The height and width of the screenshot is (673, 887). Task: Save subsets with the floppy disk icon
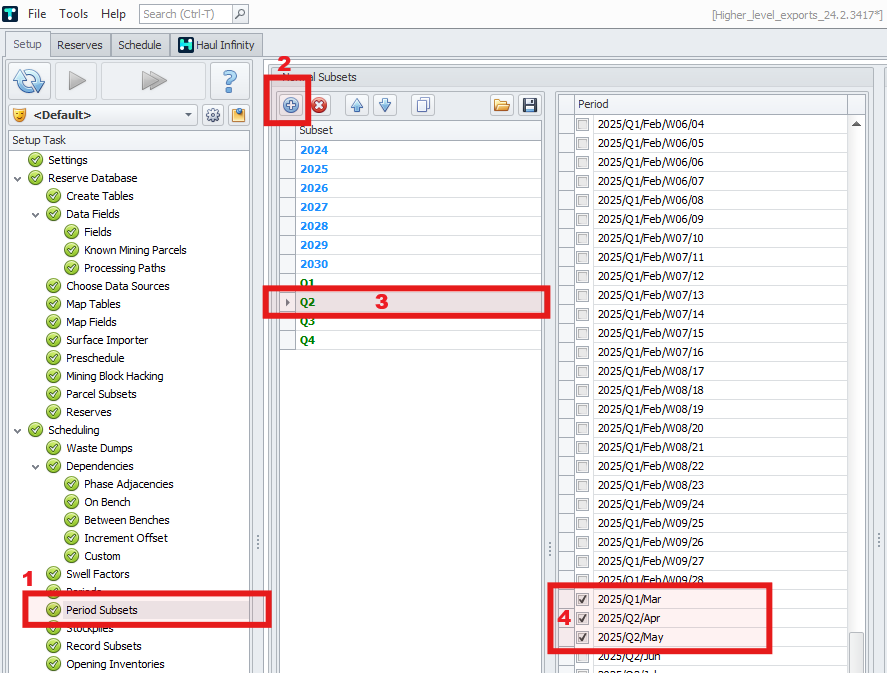[529, 105]
